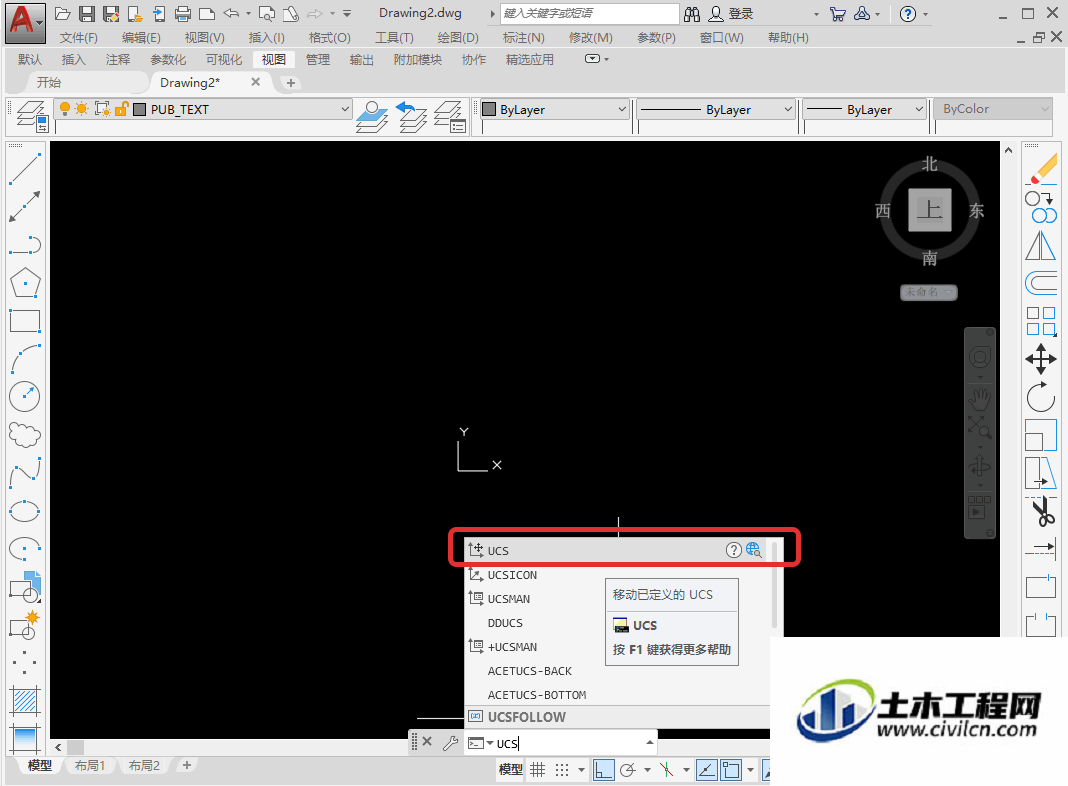Click the Undo arrow icon
This screenshot has height=786, width=1068.
[232, 14]
